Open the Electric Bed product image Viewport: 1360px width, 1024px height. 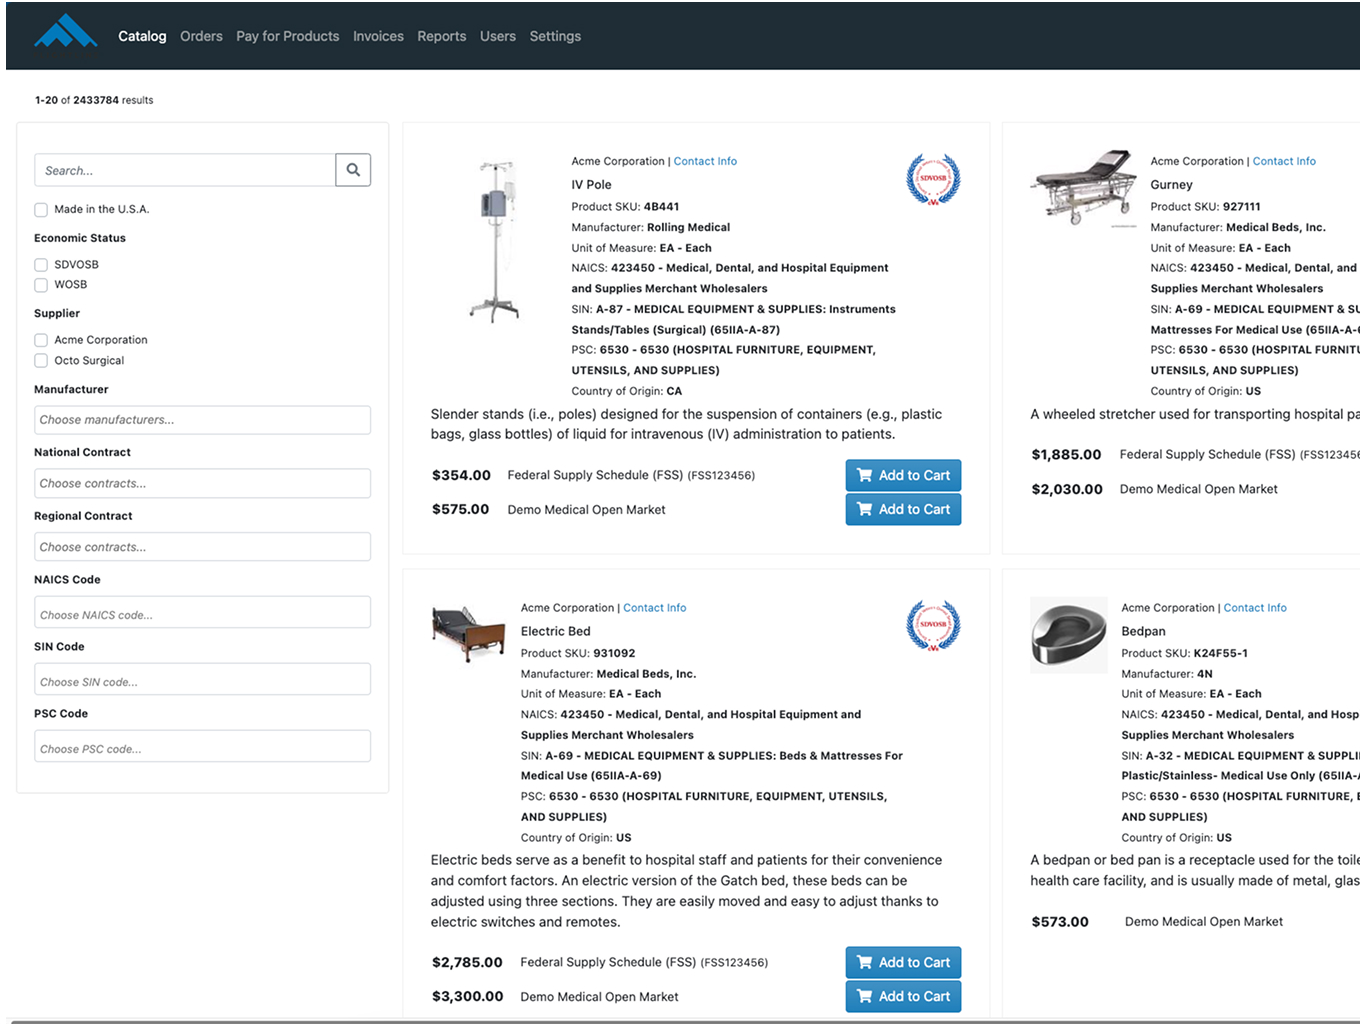tap(468, 634)
